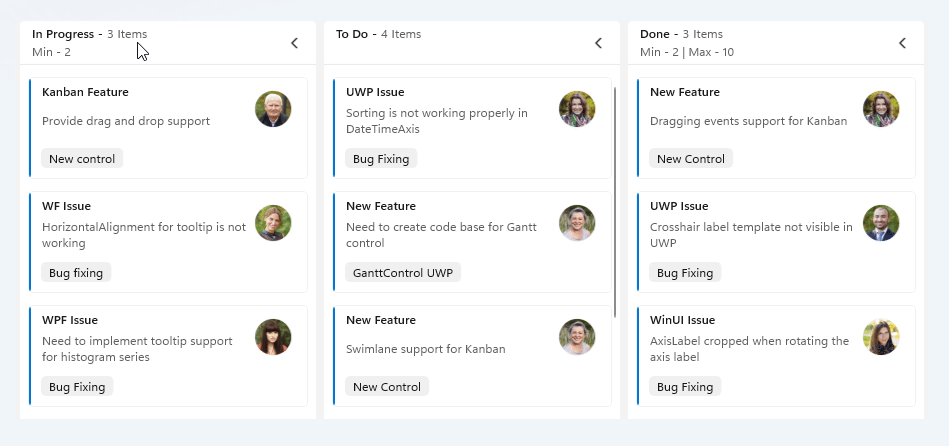Click the To Do column header title
The image size is (949, 446).
352,34
